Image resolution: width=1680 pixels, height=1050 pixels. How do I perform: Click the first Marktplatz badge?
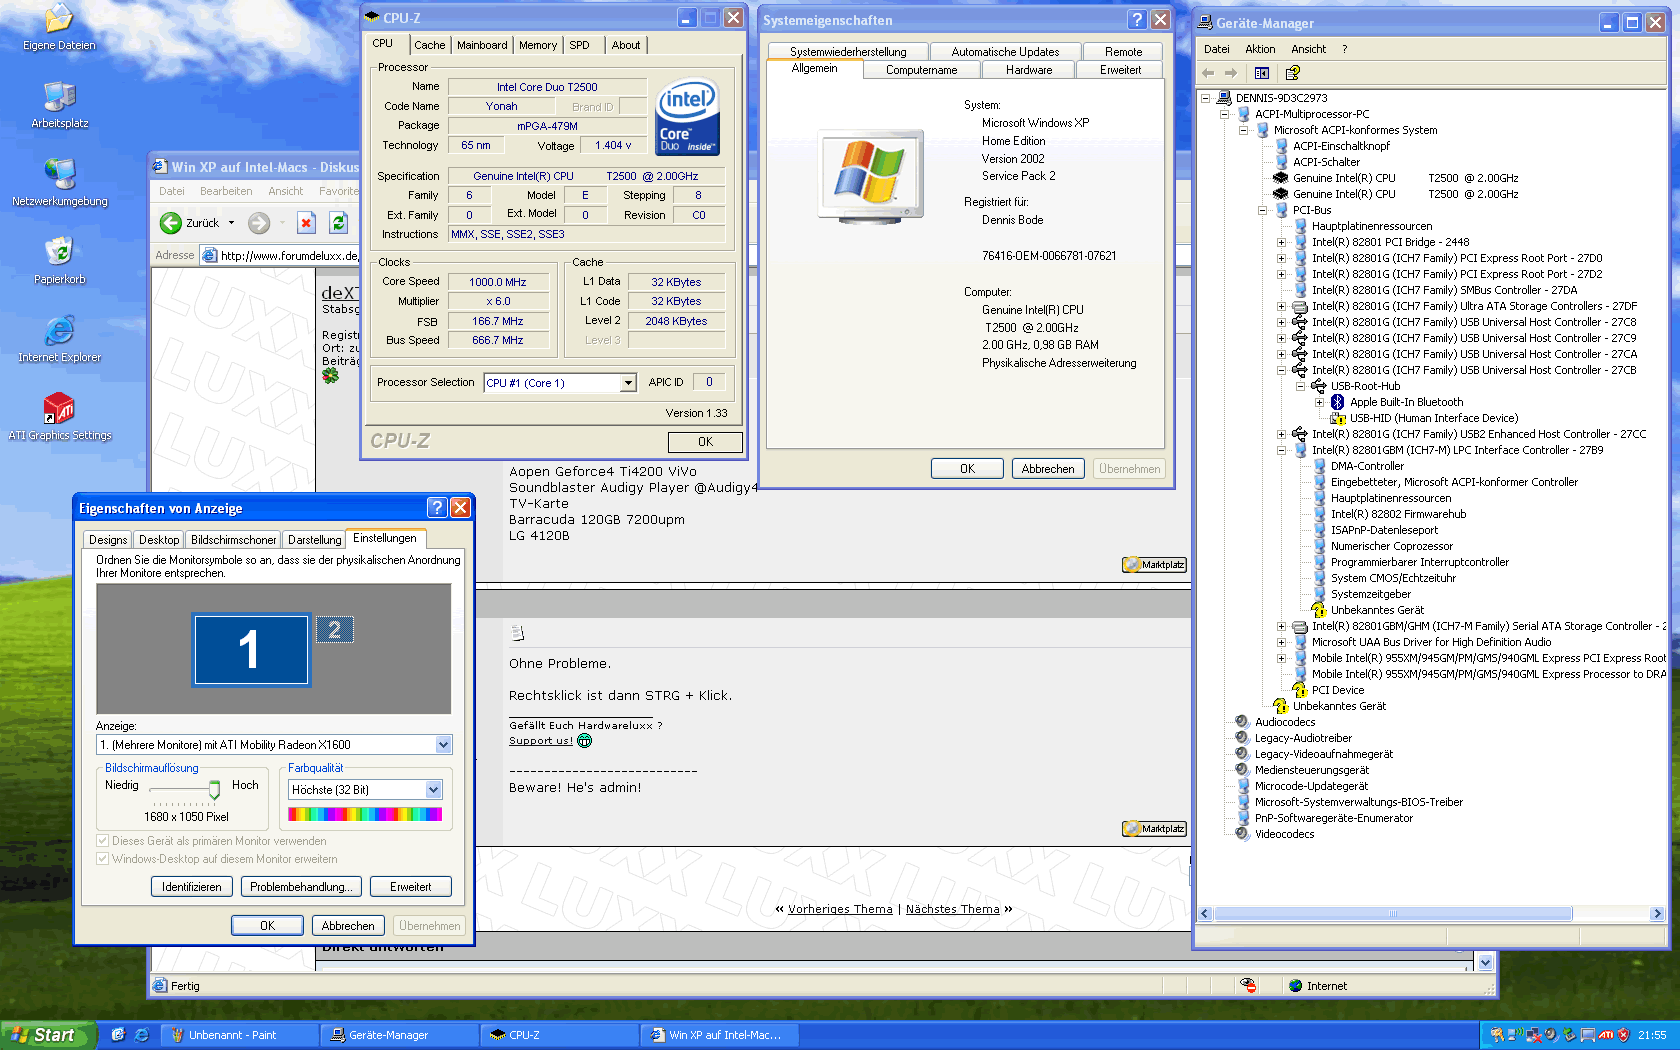click(1154, 565)
